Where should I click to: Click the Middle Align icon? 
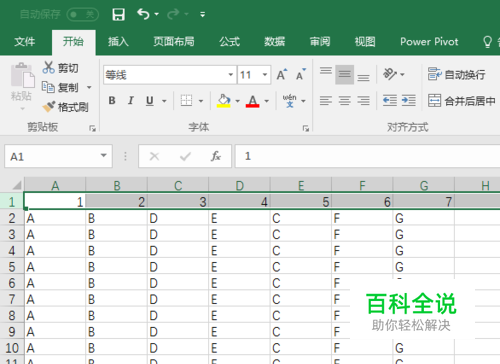click(x=344, y=74)
